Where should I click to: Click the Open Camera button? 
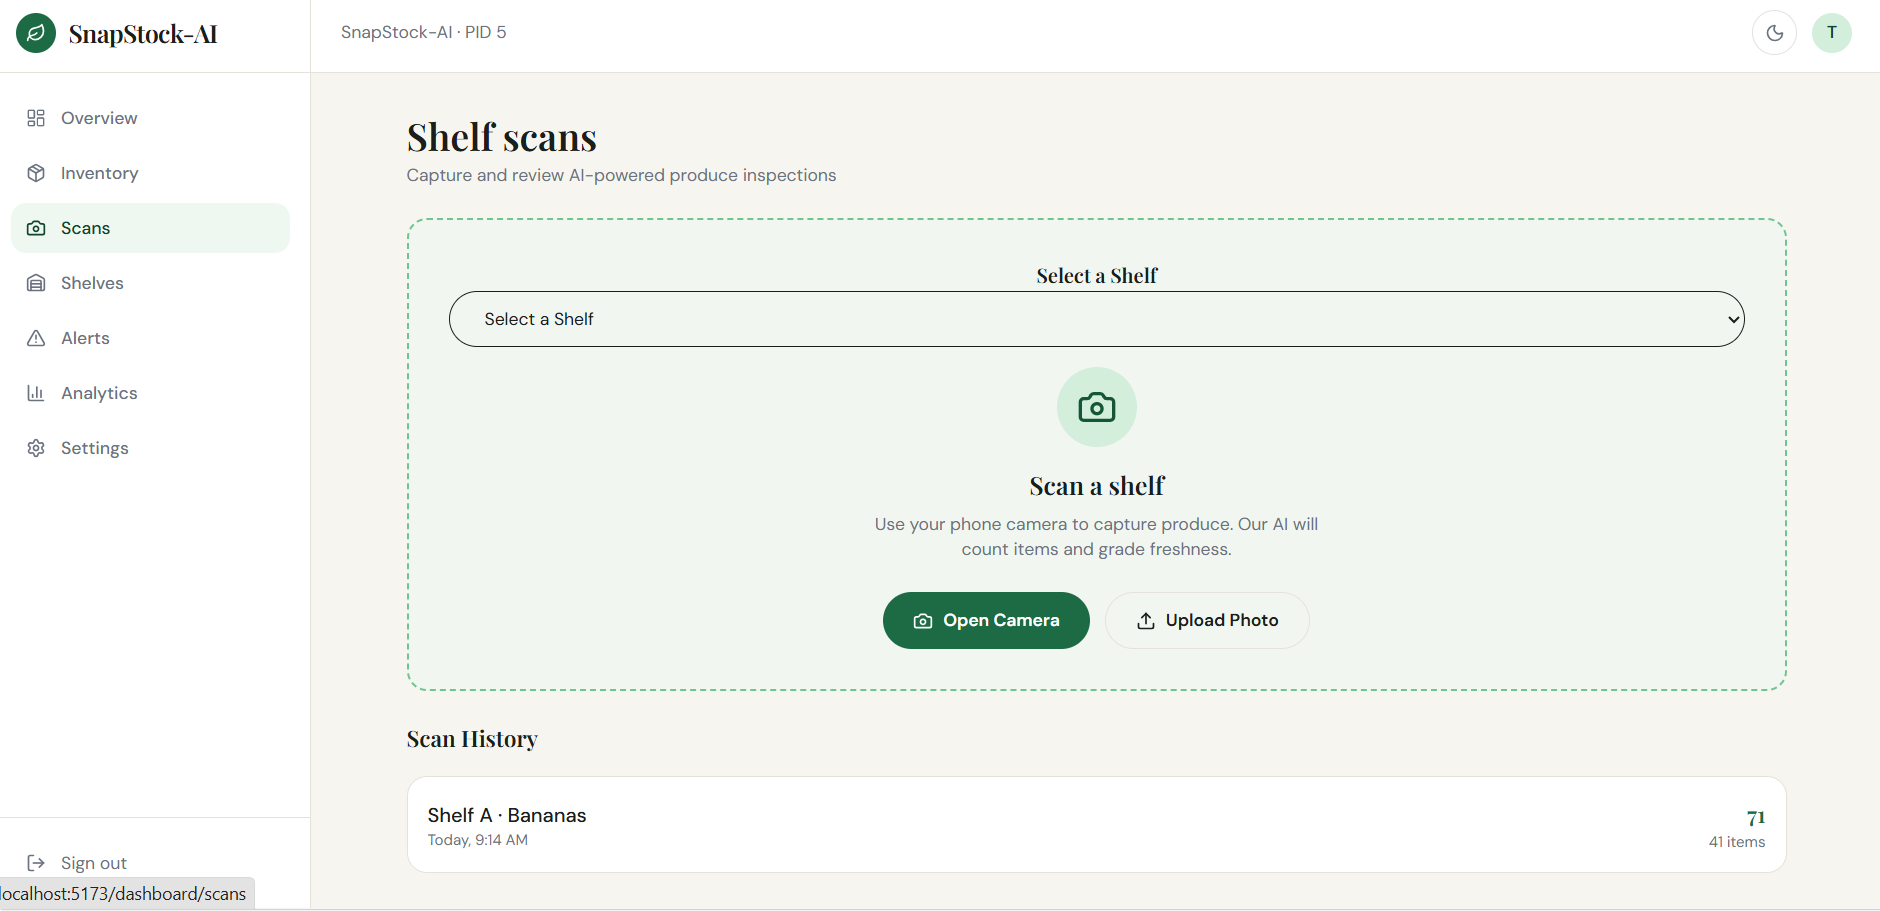986,620
